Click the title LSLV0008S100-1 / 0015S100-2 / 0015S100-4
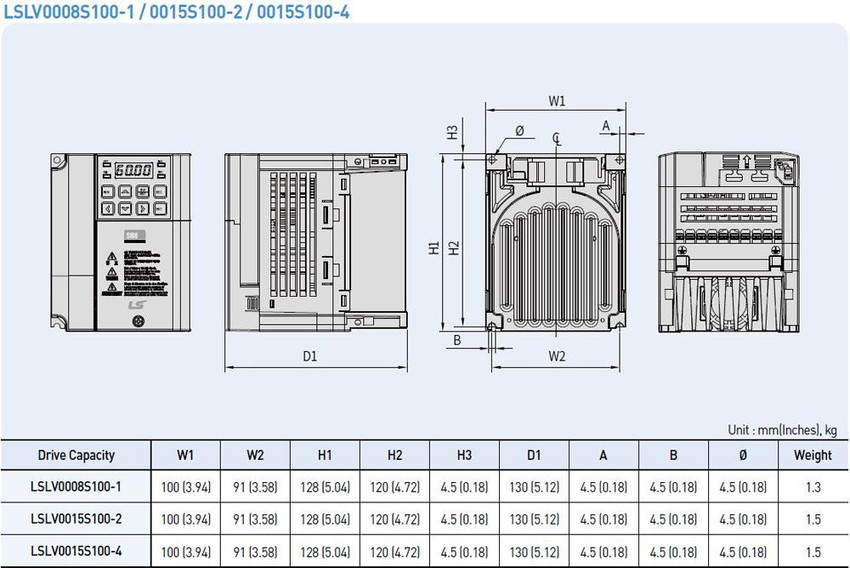This screenshot has height=568, width=850. [177, 11]
